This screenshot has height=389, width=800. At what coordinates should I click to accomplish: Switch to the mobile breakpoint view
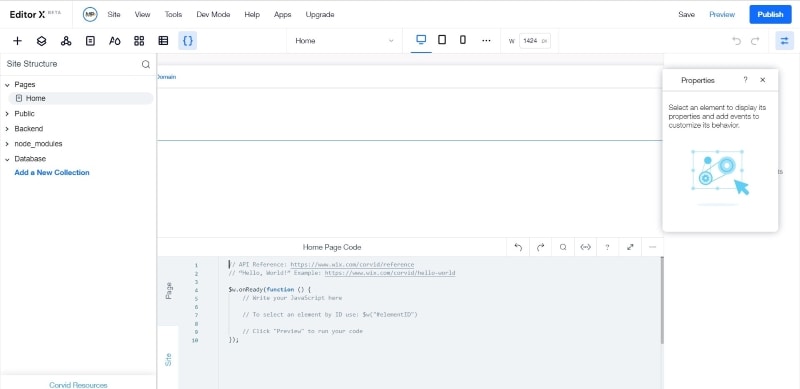pos(463,40)
